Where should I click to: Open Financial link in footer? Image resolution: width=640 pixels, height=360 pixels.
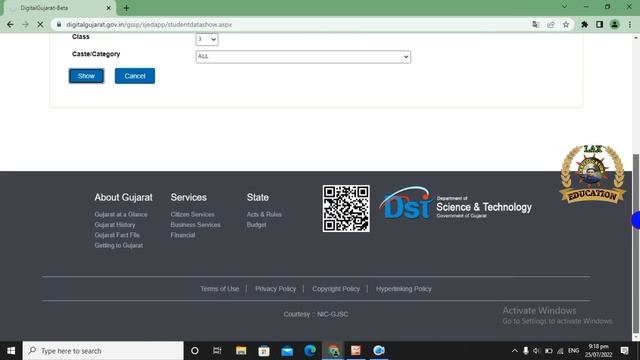coord(183,235)
